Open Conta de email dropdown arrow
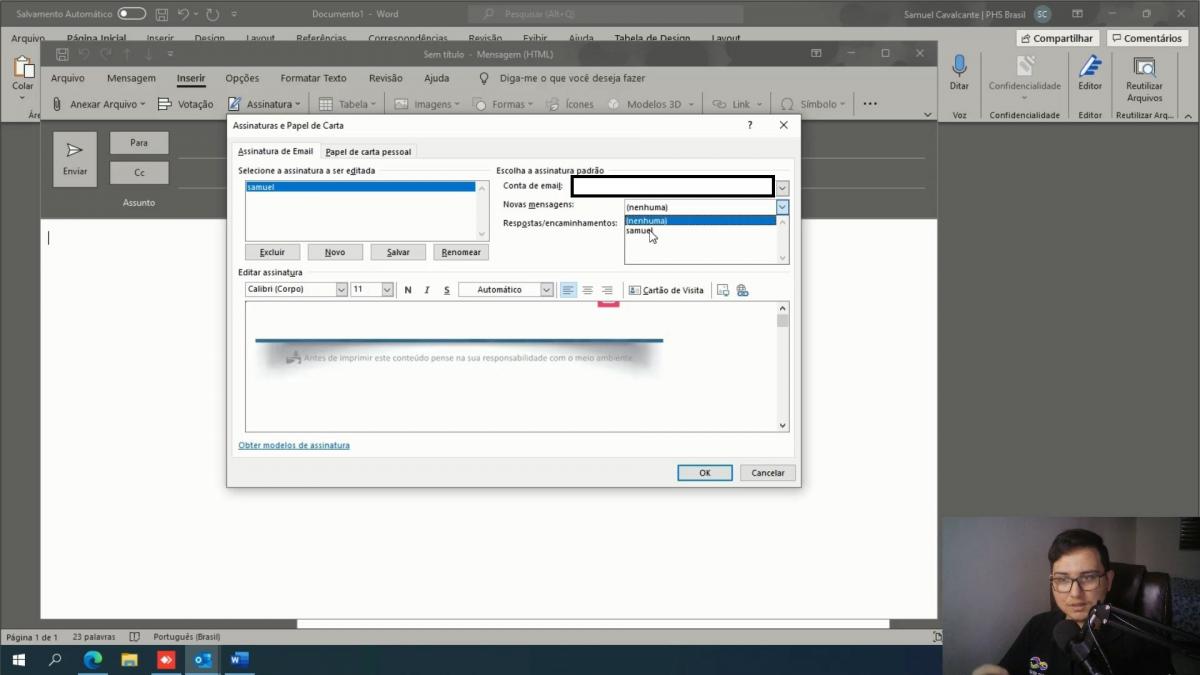 (782, 187)
